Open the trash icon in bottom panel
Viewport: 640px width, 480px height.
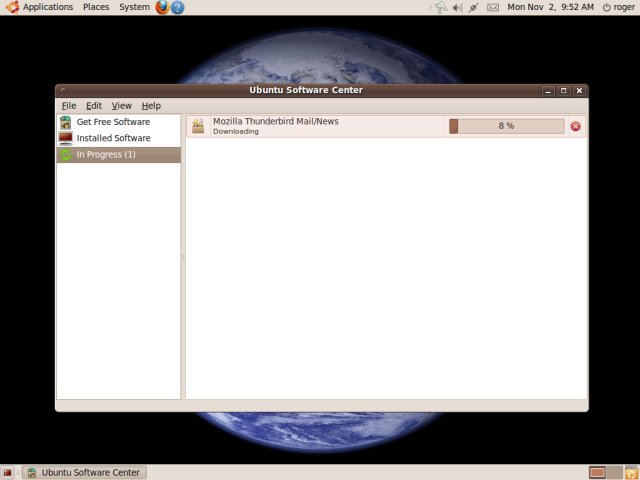632,473
